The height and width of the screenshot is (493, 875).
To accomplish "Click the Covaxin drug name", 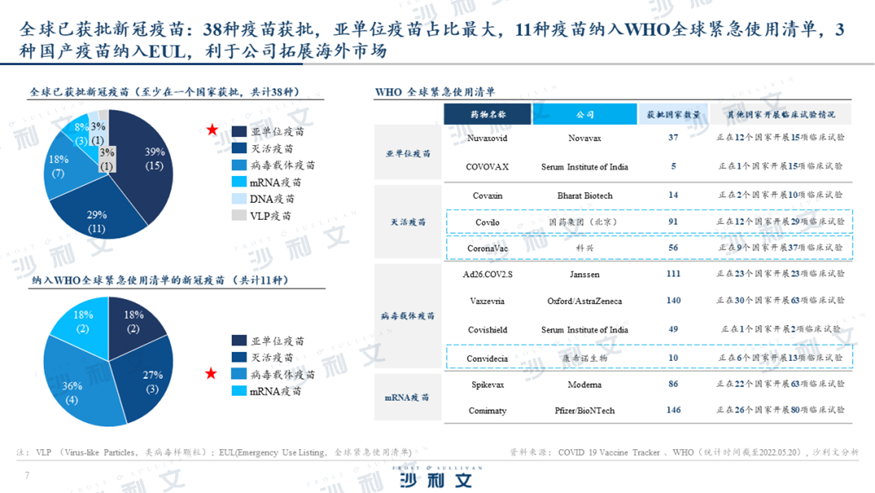I will click(x=487, y=195).
